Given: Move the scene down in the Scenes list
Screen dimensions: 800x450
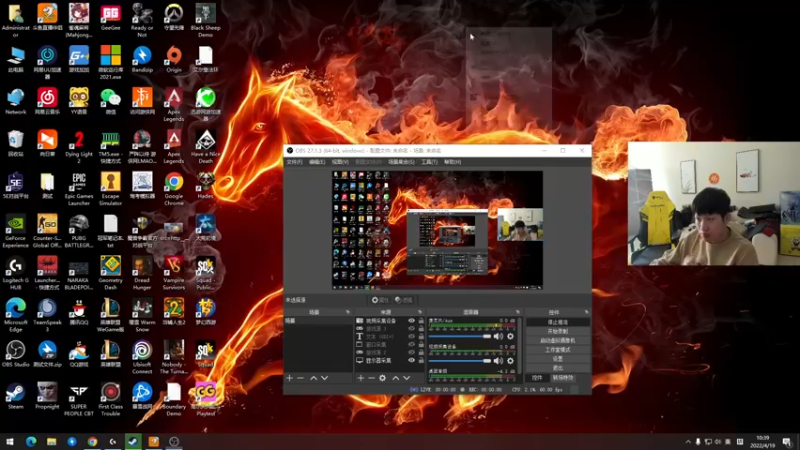Looking at the screenshot, I should pos(324,378).
